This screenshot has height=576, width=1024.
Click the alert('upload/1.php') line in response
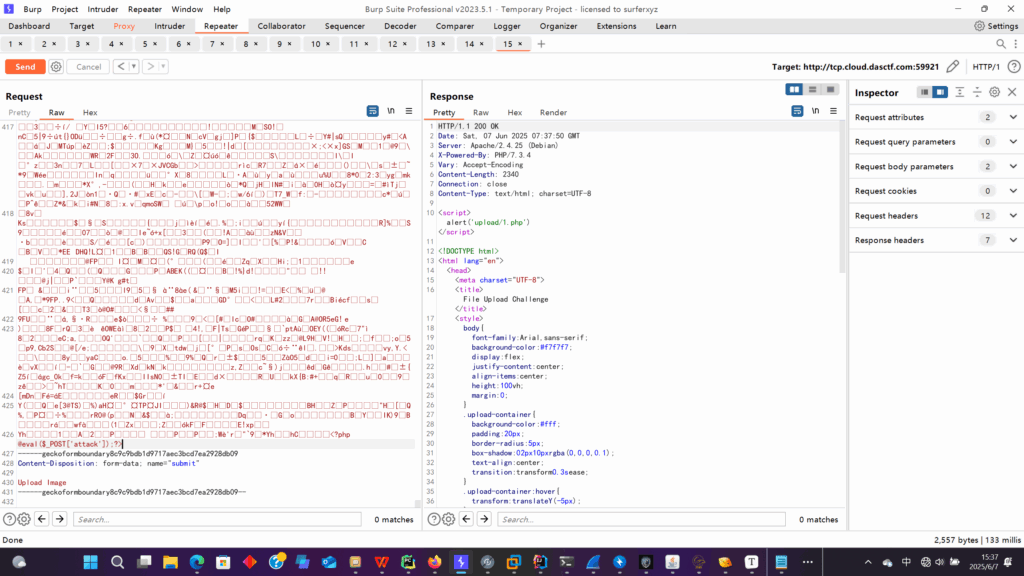pyautogui.click(x=488, y=222)
